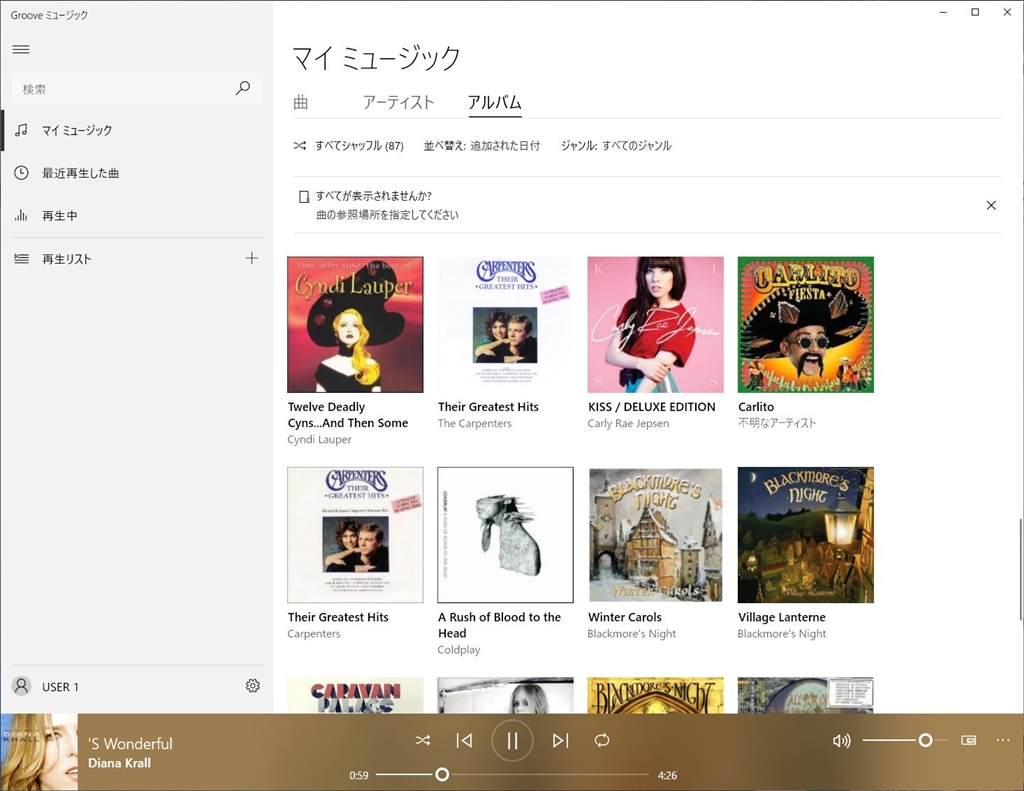Screen dimensions: 1024x791
Task: Click Blackmore's Night under Village Lanterne
Action: point(782,634)
